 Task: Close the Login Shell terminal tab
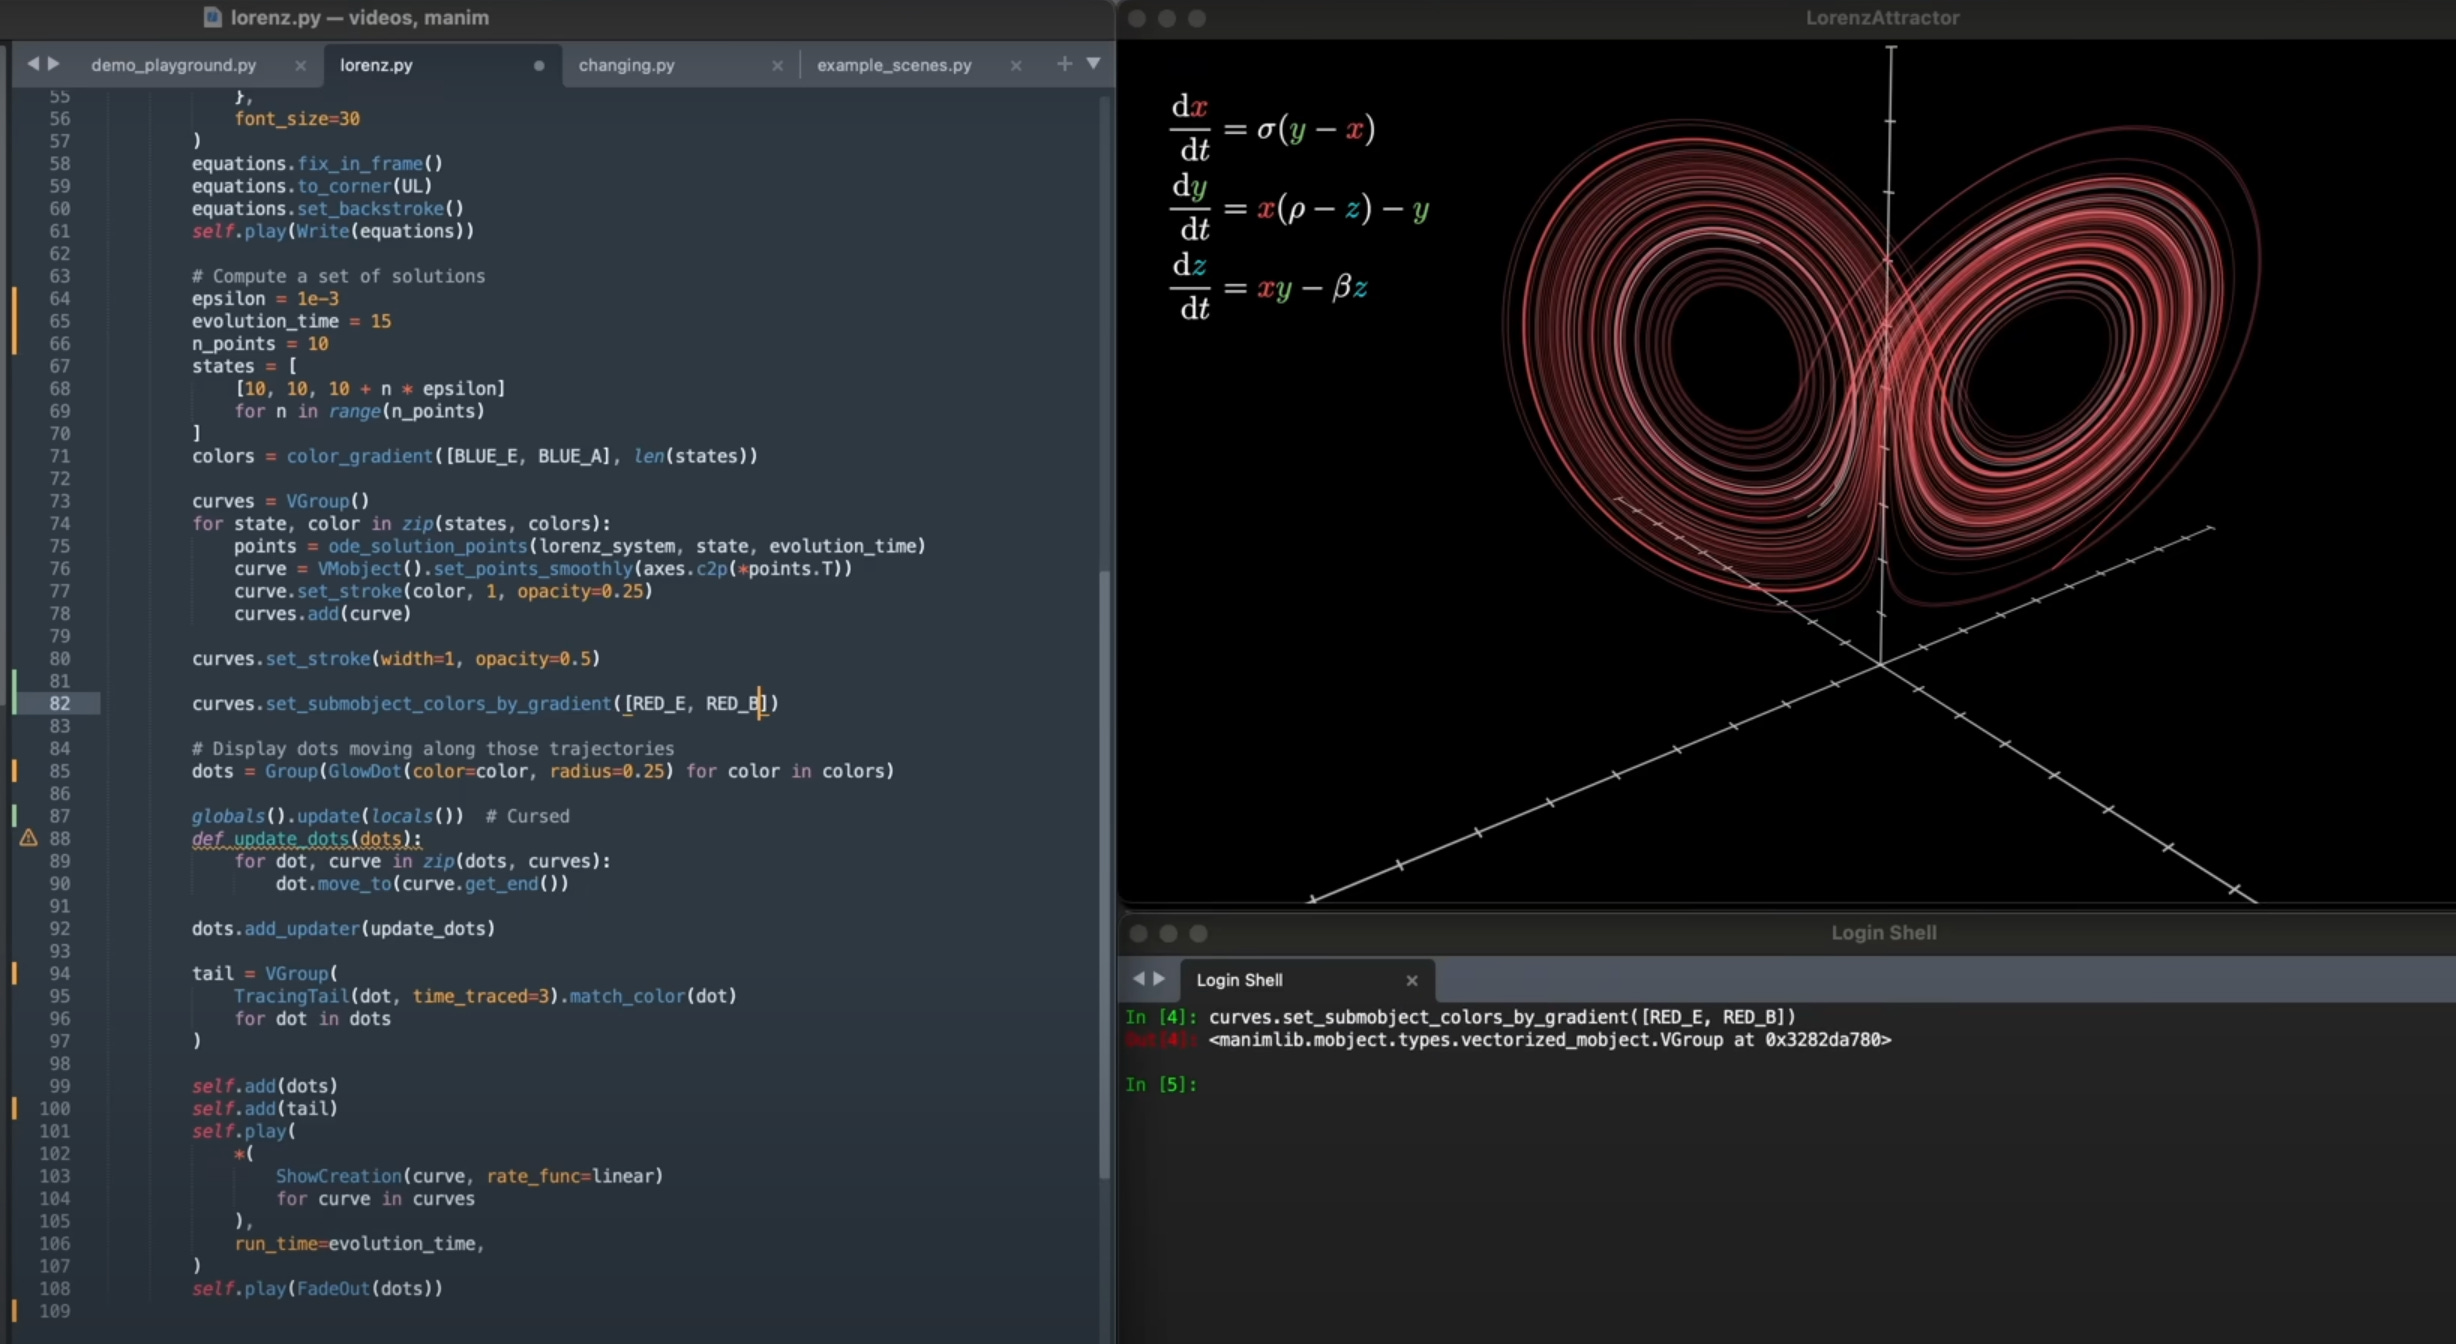(x=1412, y=980)
